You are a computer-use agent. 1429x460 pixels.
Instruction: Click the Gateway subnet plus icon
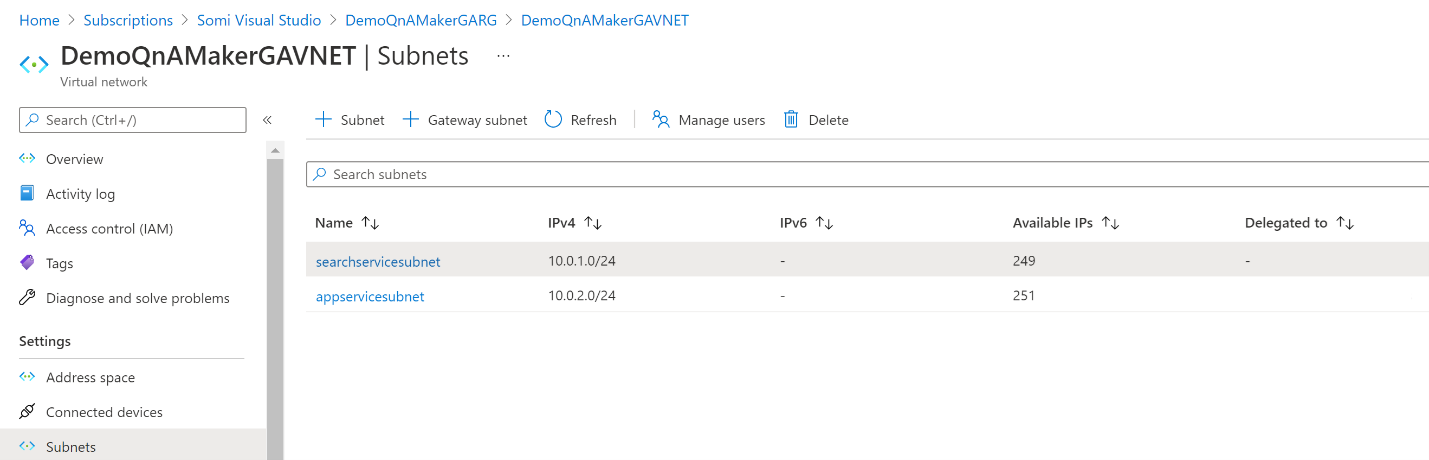click(x=410, y=120)
